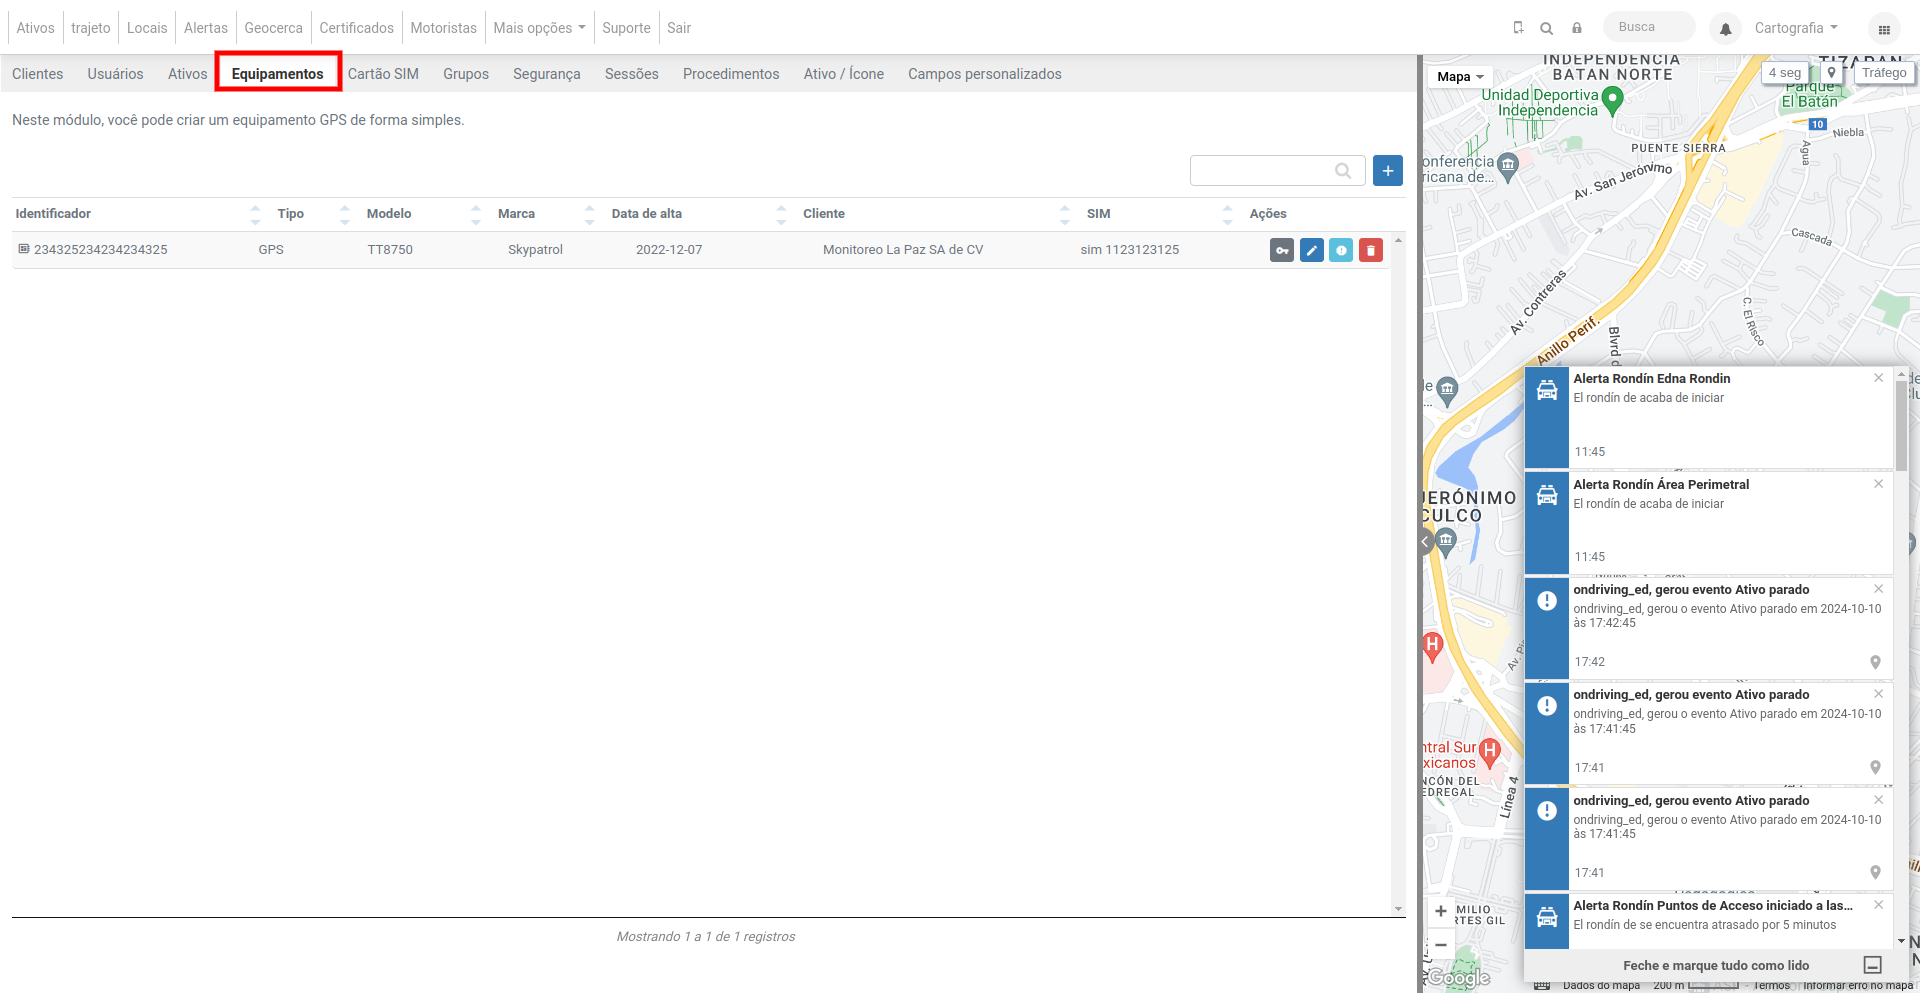Screen dimensions: 1920x993
Task: Open the Motoristas menu item
Action: tap(443, 28)
